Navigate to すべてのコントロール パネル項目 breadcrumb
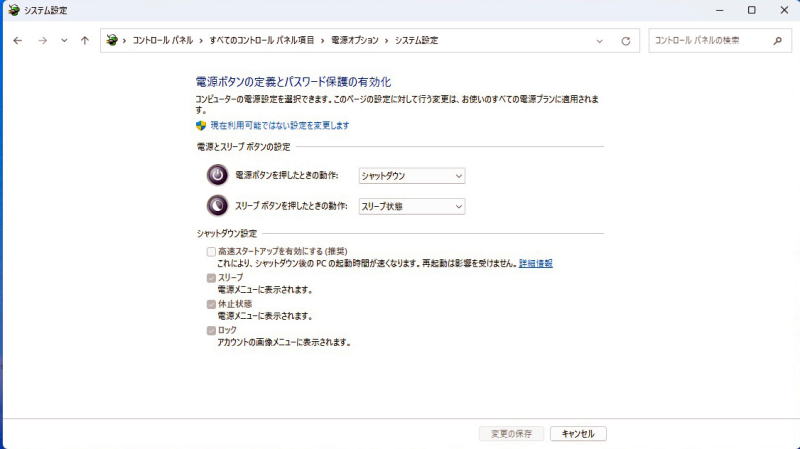The height and width of the screenshot is (449, 800). pyautogui.click(x=262, y=41)
